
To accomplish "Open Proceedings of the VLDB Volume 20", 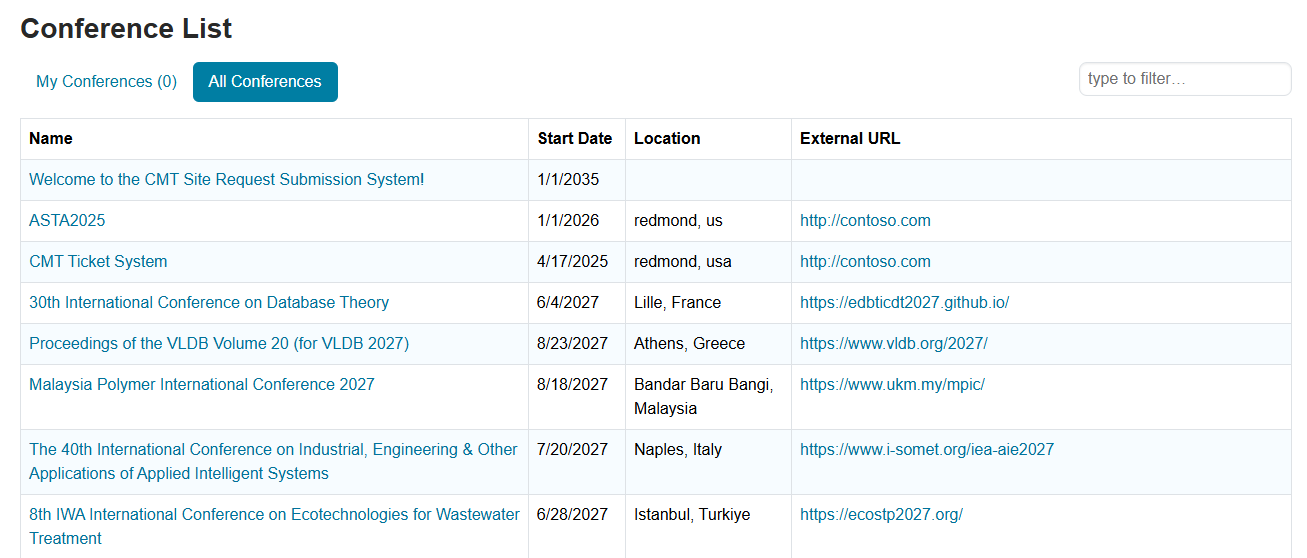I will tap(219, 344).
